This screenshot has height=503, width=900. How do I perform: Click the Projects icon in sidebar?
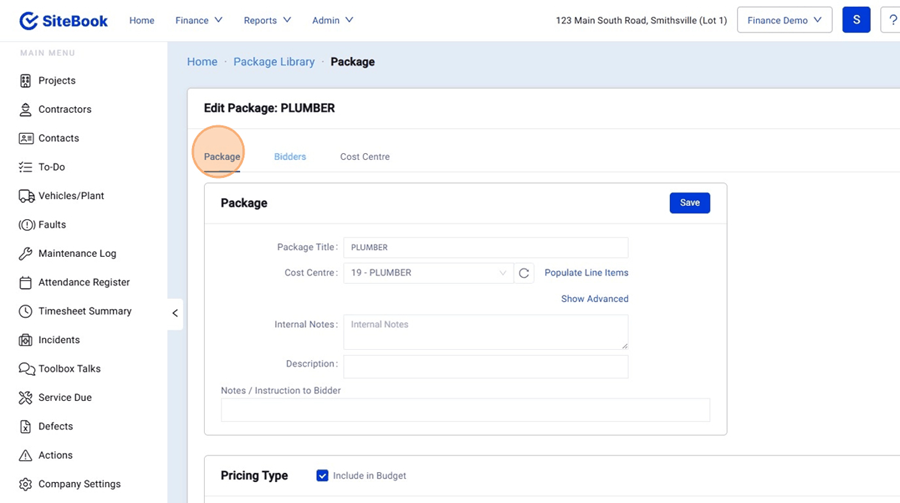click(x=26, y=81)
